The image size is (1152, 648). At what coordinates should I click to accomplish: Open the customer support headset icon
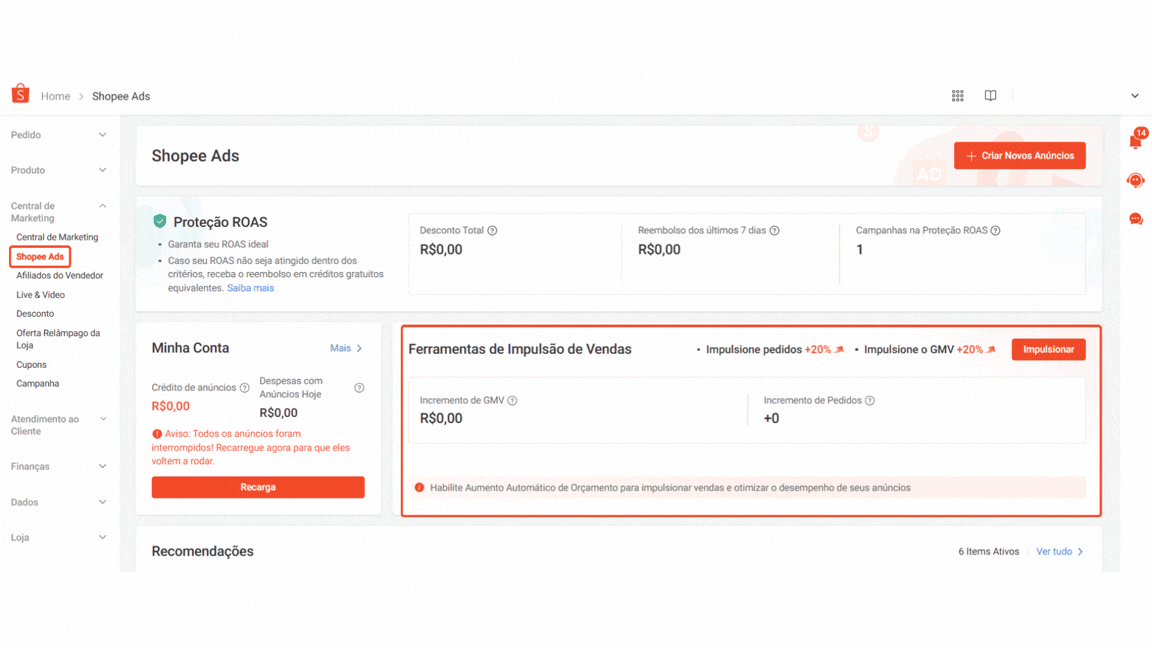coord(1135,181)
